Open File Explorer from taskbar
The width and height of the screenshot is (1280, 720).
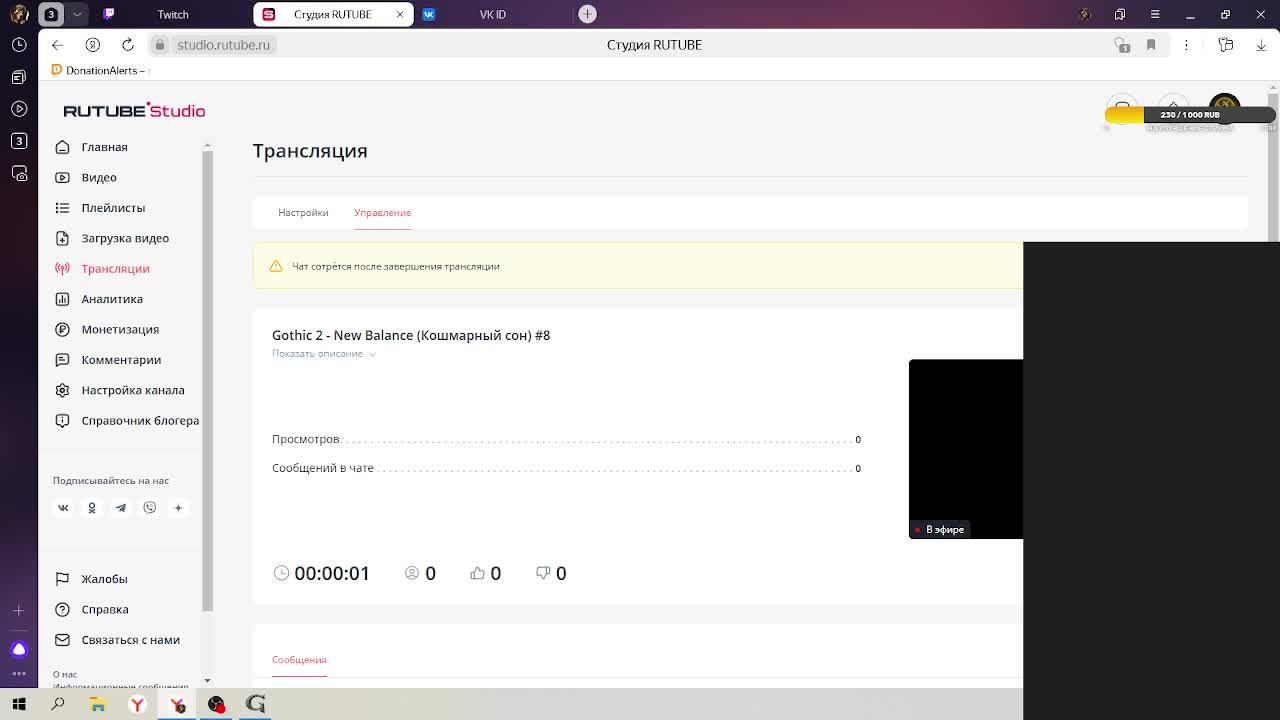(x=98, y=704)
